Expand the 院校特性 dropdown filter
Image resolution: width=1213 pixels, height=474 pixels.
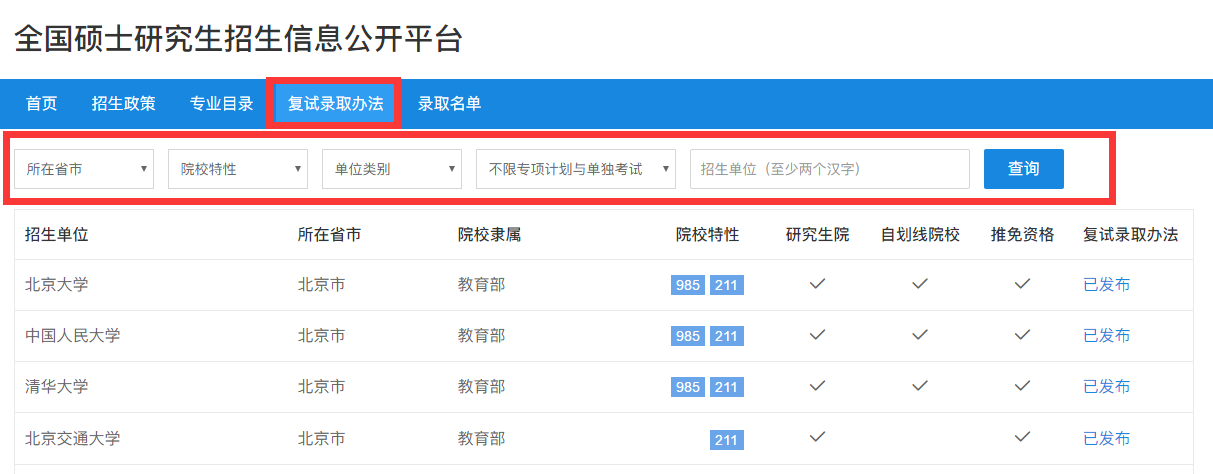pos(238,169)
